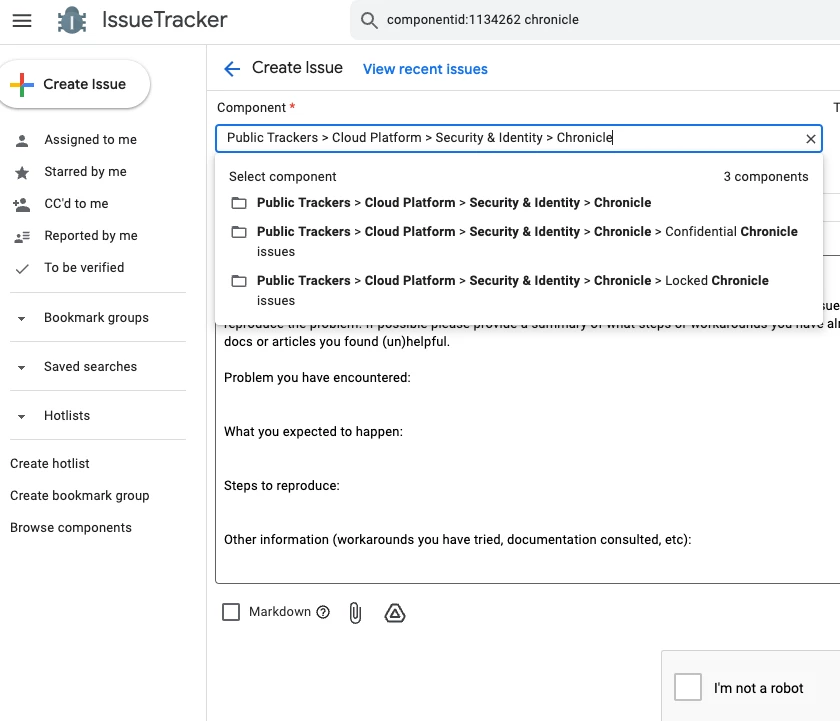Click the "Other information" line in description
This screenshot has height=721, width=840.
(x=458, y=539)
